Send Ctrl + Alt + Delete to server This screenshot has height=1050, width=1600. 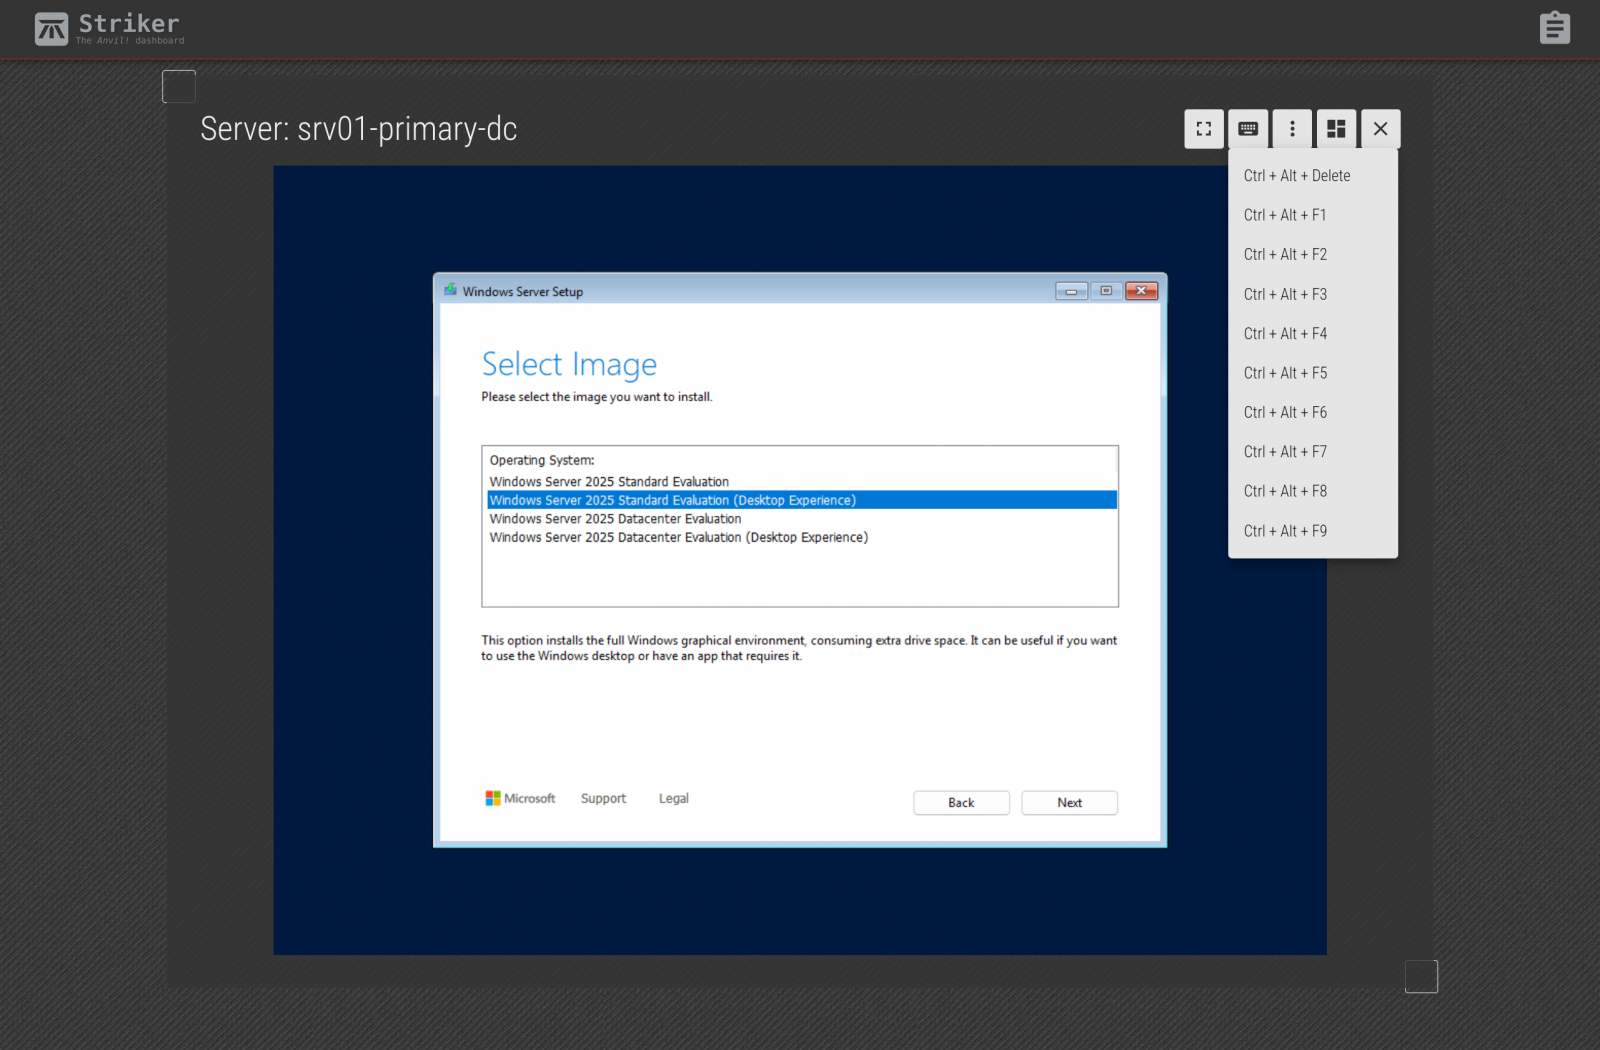coord(1297,176)
